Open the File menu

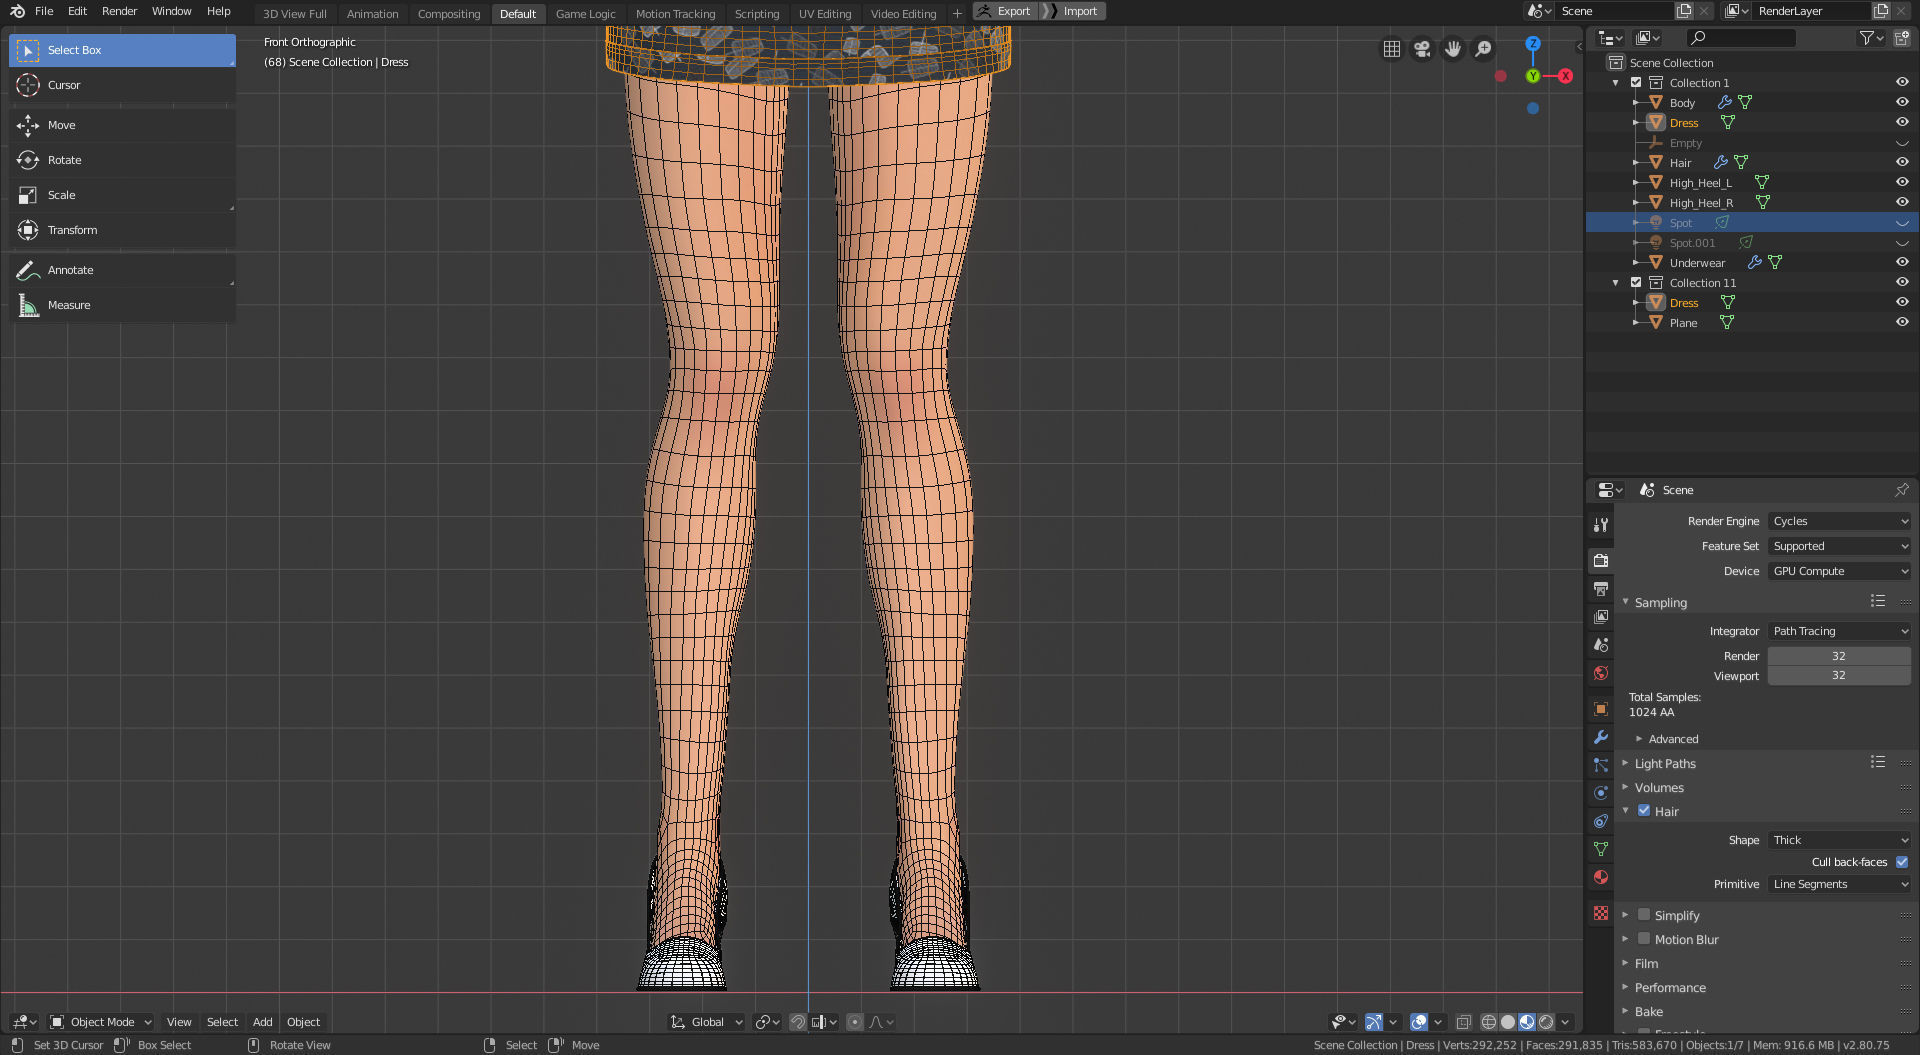(44, 11)
